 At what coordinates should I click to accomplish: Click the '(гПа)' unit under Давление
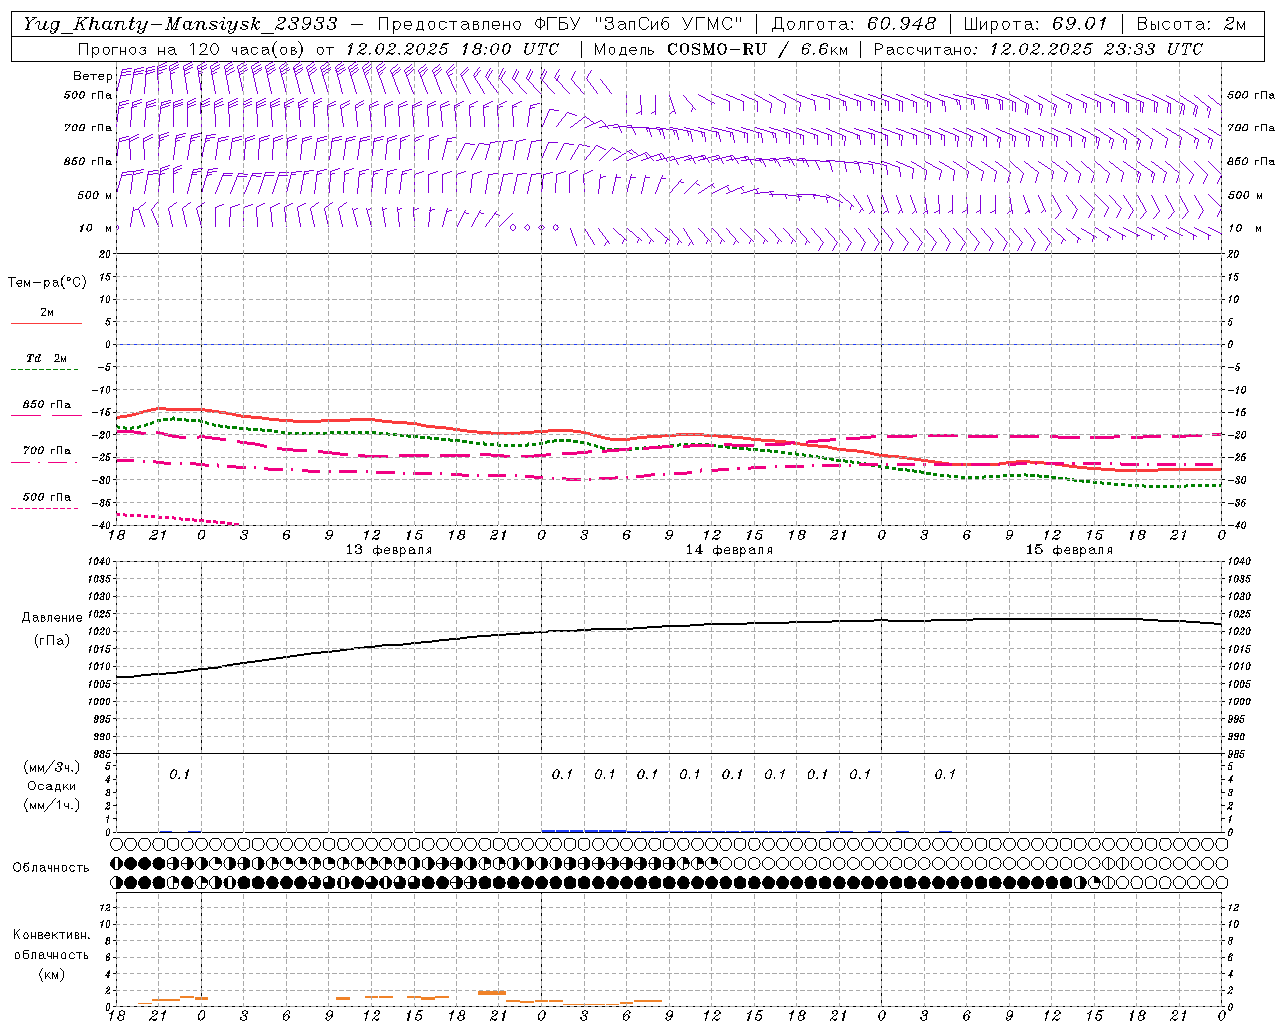pyautogui.click(x=51, y=640)
